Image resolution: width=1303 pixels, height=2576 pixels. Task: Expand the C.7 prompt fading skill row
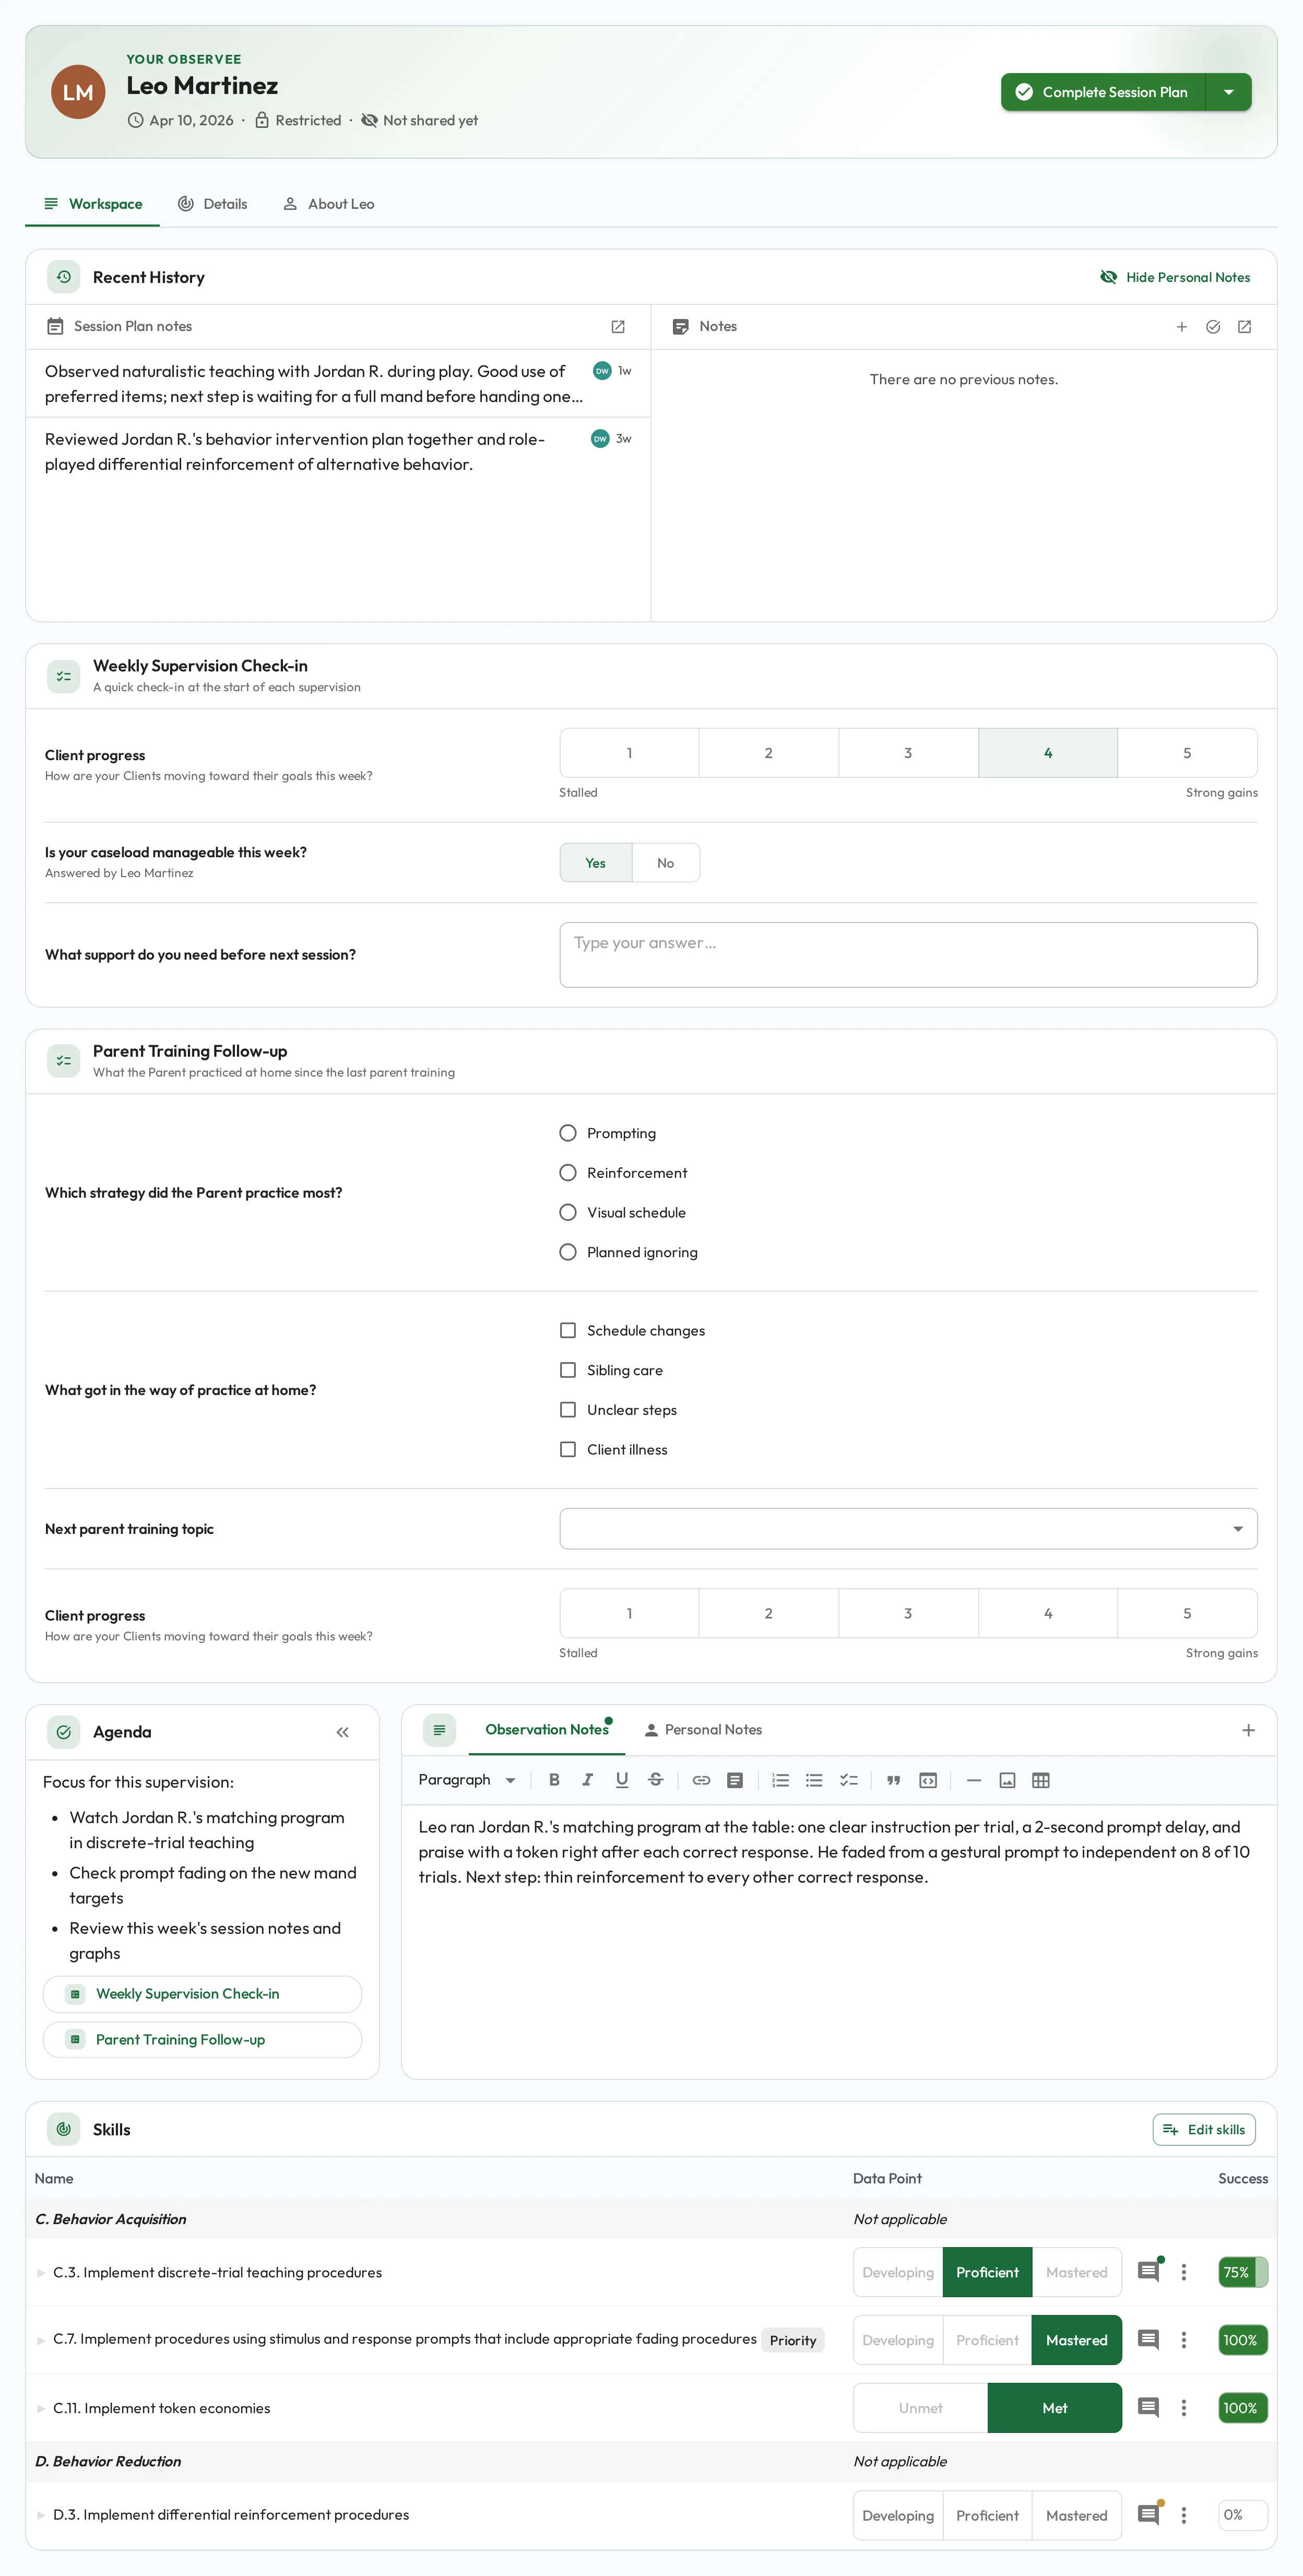[41, 2341]
